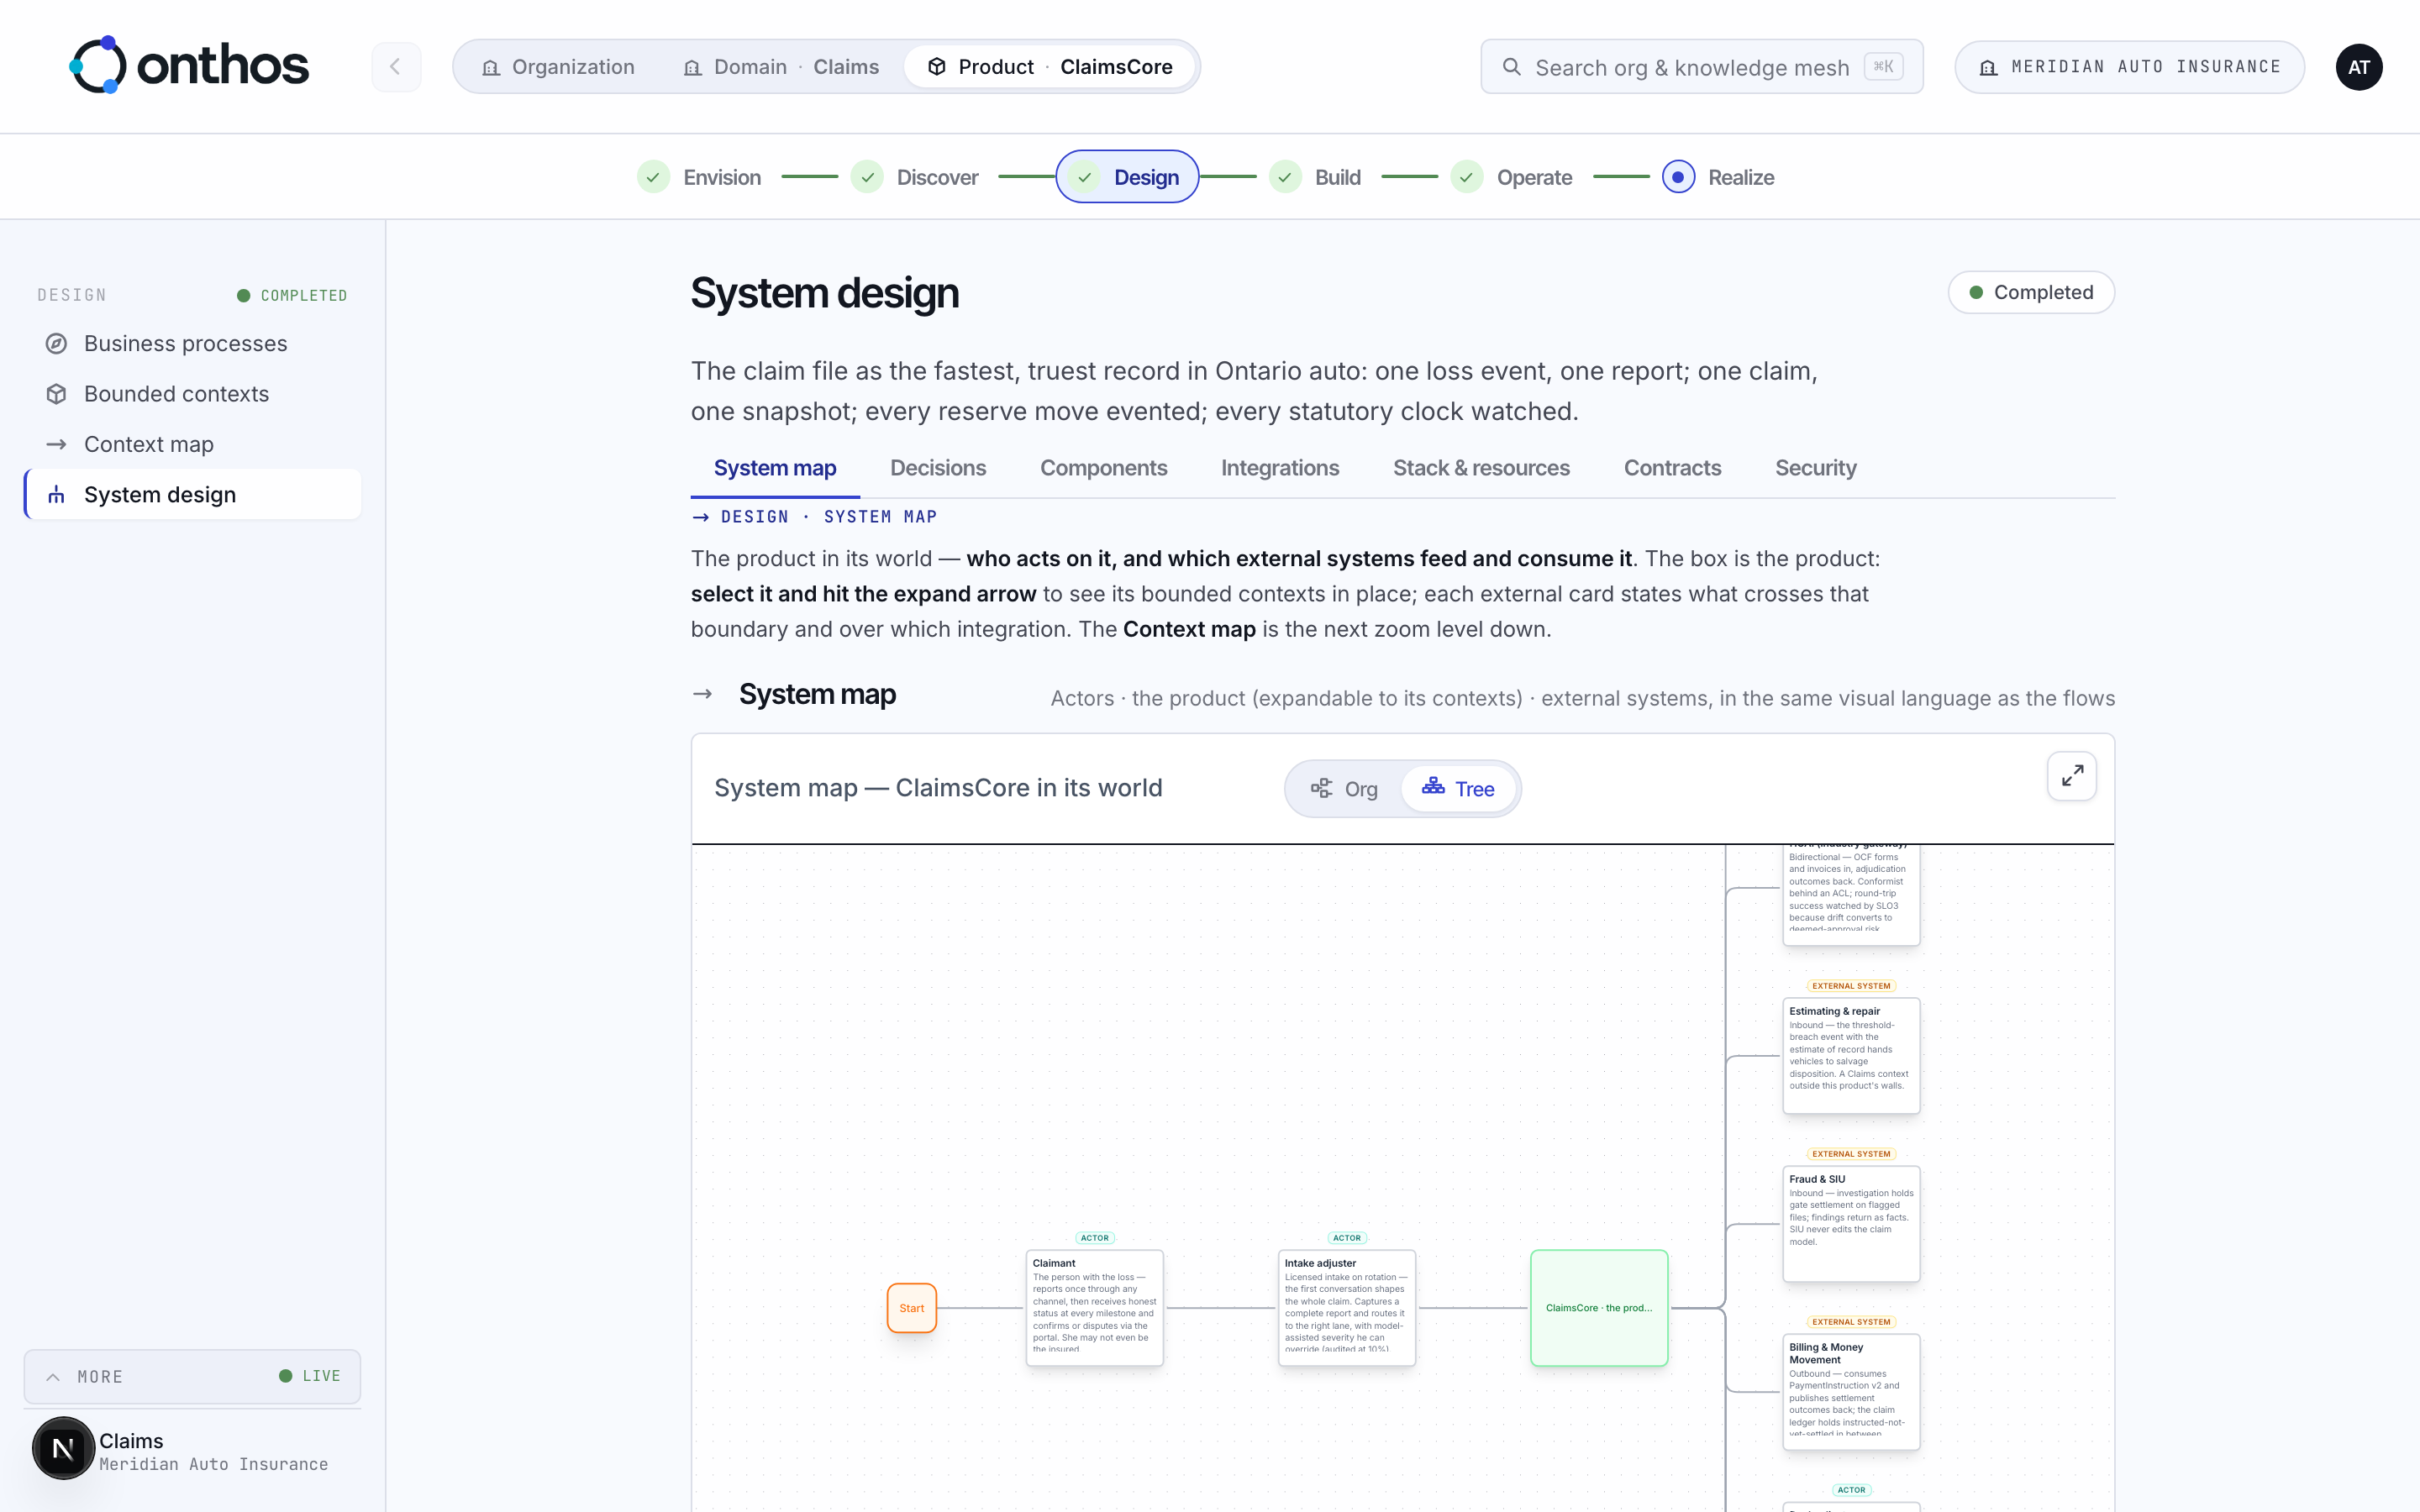Click the search magnifier icon
The image size is (2420, 1512).
1512,67
